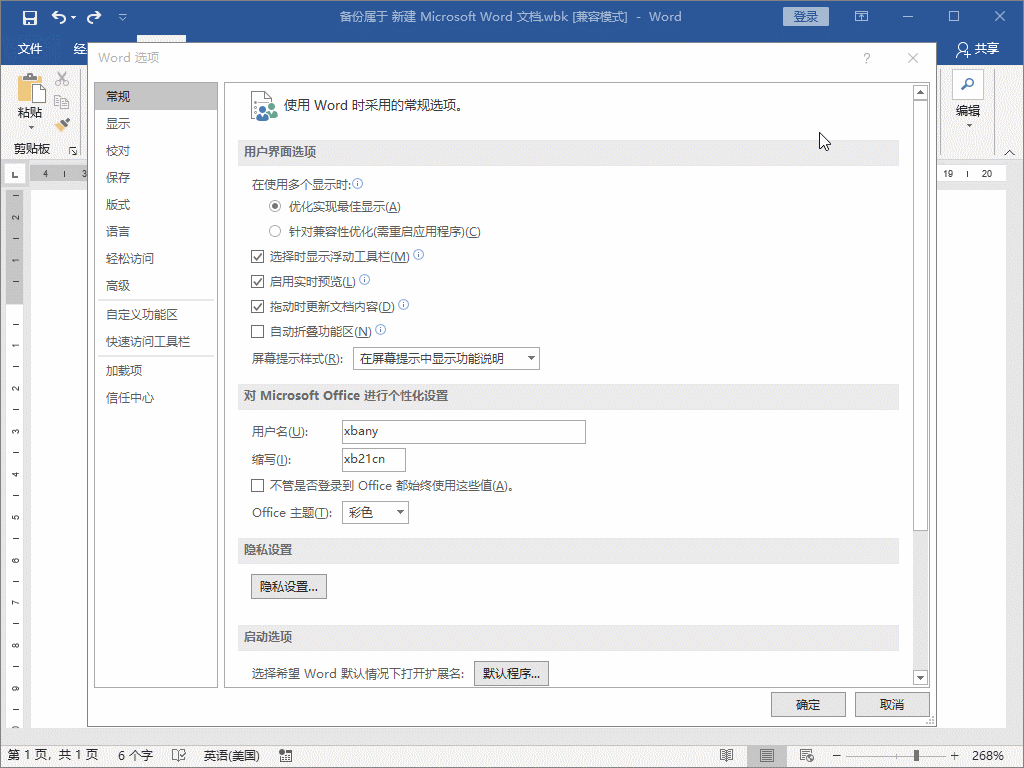Open the 屏幕提示样式 dropdown

tap(446, 359)
